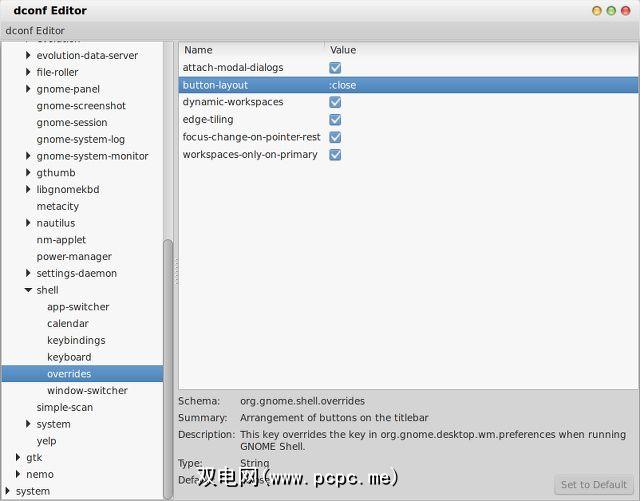
Task: Edit the :close value cell
Action: 343,85
